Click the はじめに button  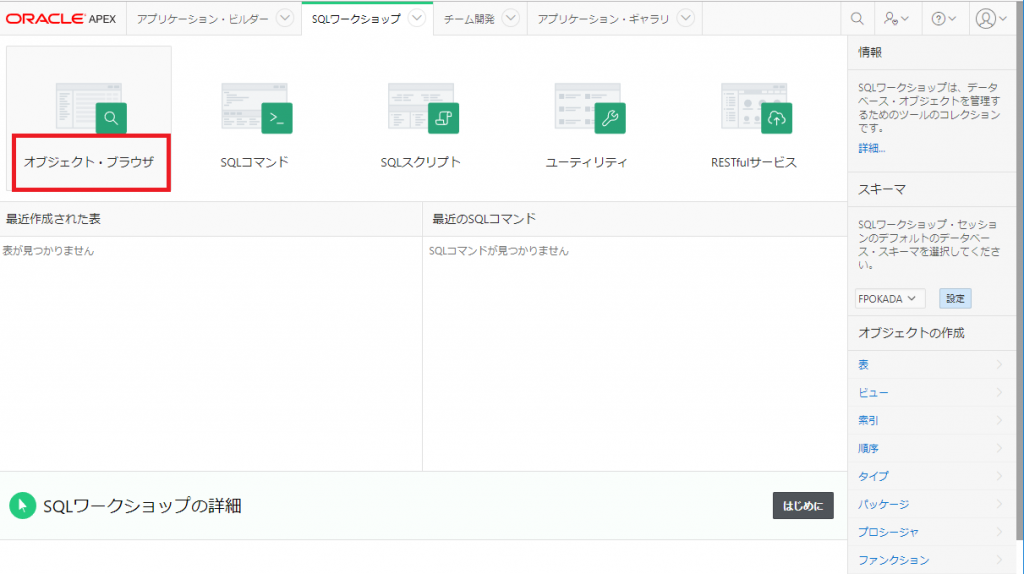coord(803,505)
